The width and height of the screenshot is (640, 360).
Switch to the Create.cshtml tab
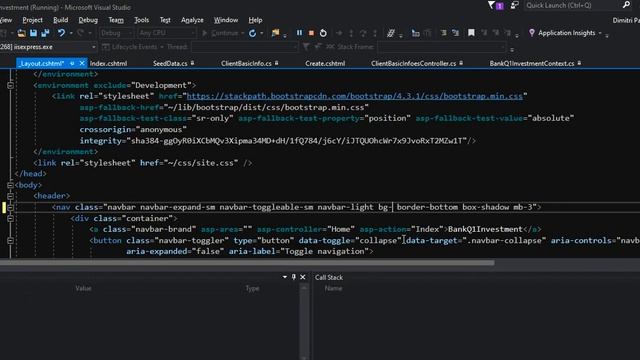click(325, 63)
